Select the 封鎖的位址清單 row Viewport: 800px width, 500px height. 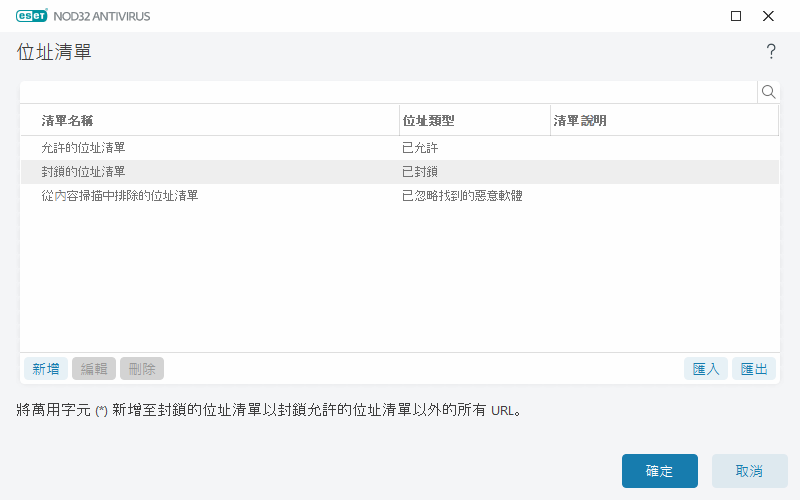pos(83,172)
